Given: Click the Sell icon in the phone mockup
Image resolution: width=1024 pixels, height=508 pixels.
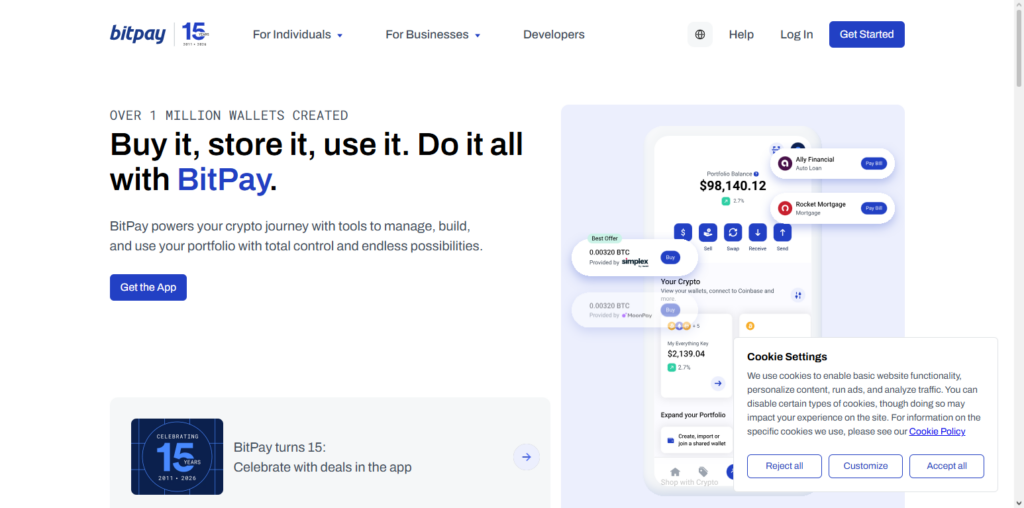Looking at the screenshot, I should (708, 232).
